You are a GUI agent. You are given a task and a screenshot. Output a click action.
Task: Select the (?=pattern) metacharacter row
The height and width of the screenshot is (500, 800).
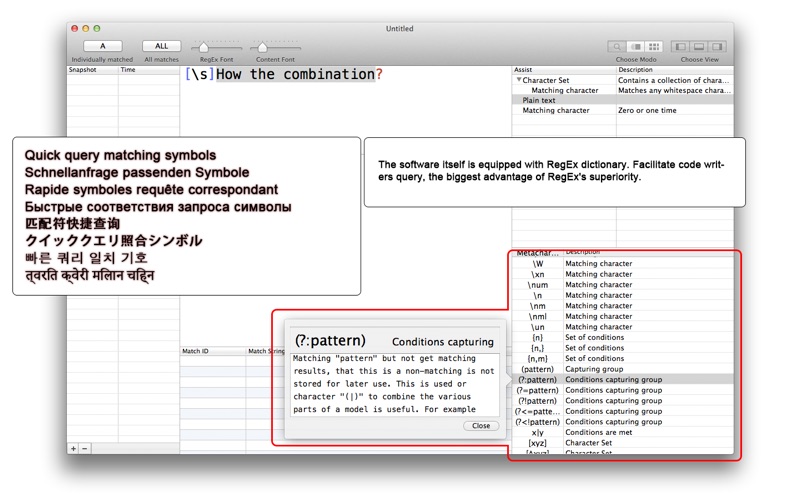pos(622,390)
